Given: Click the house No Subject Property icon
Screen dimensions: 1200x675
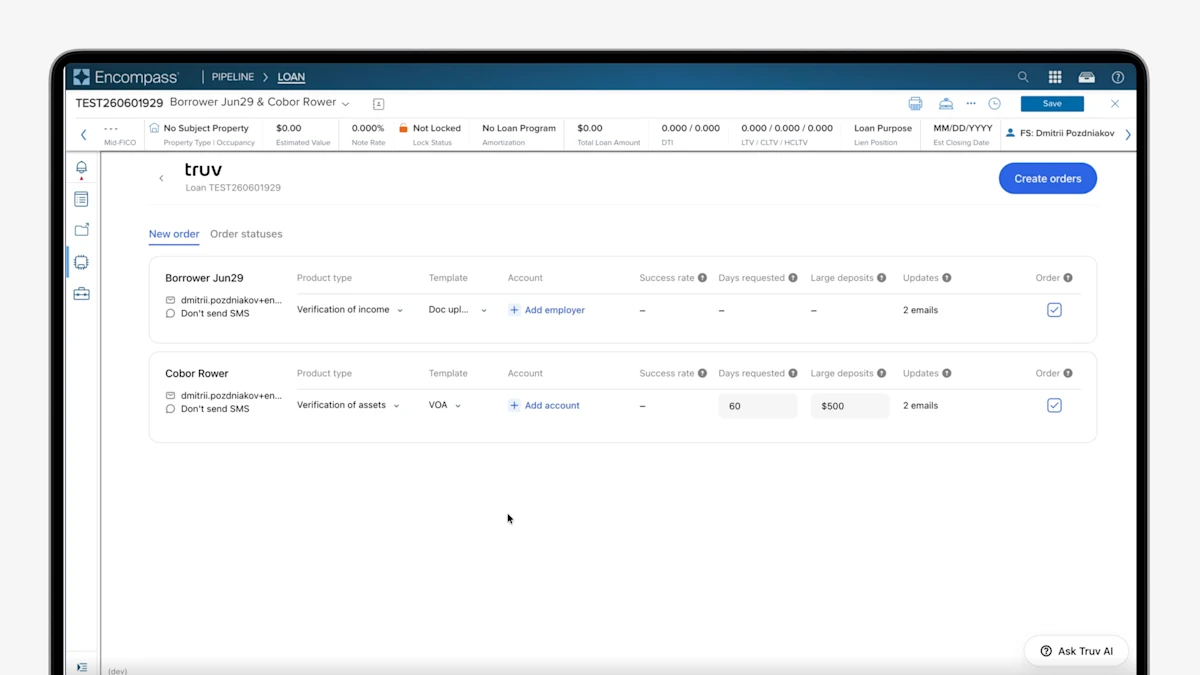Looking at the screenshot, I should [x=154, y=128].
